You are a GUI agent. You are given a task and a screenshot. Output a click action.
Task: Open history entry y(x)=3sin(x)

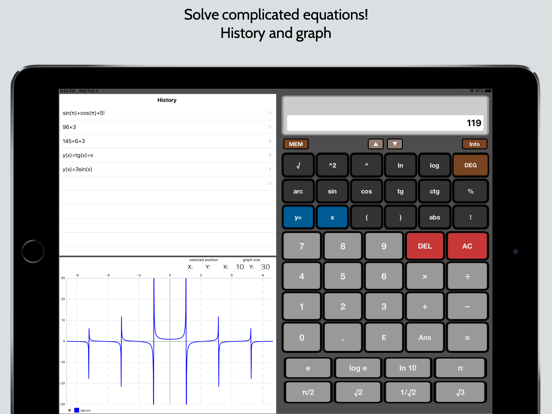pyautogui.click(x=167, y=169)
